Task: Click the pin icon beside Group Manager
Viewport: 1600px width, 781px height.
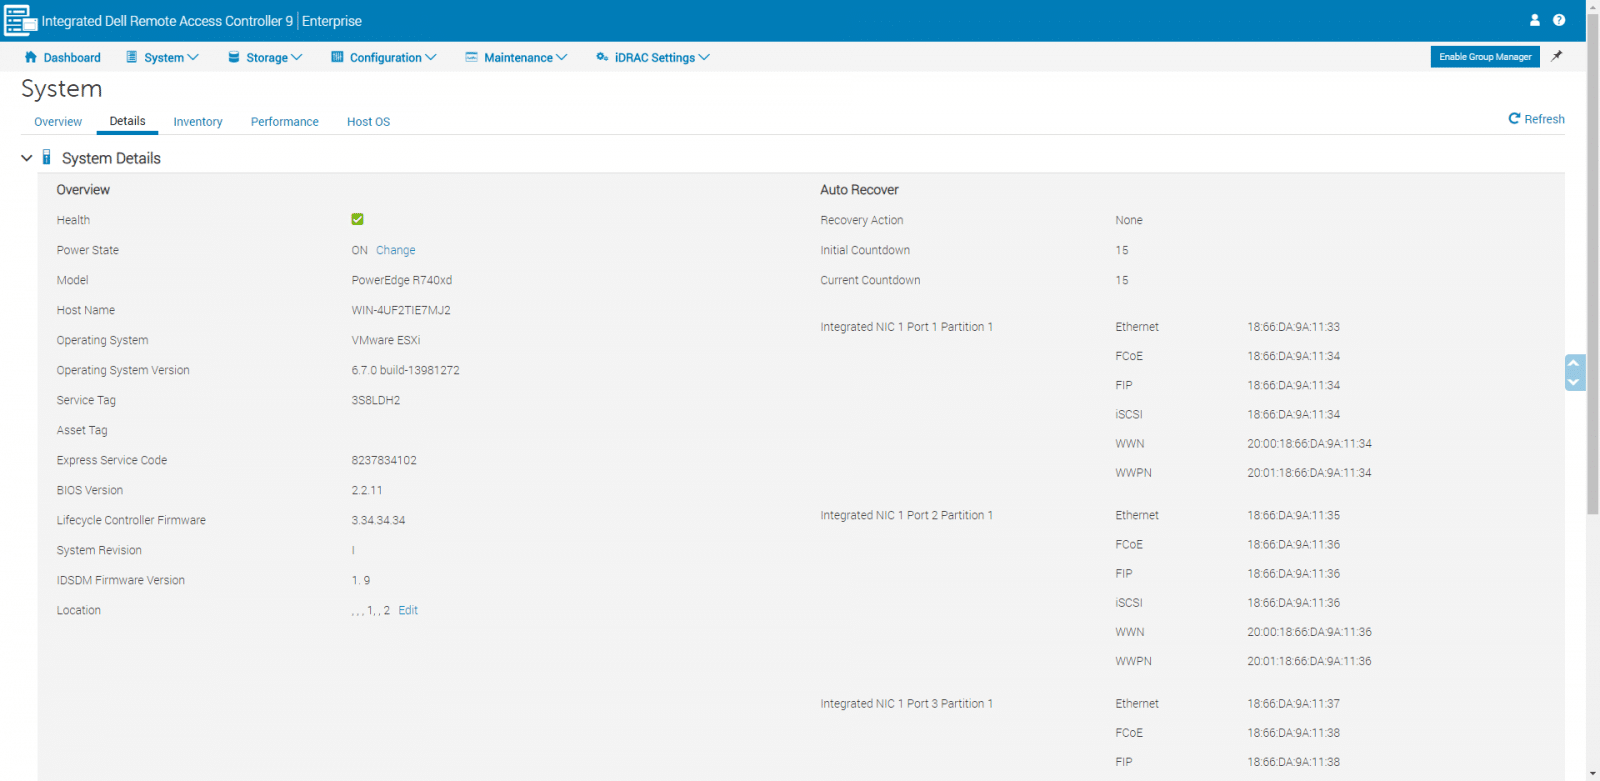Action: [1557, 57]
